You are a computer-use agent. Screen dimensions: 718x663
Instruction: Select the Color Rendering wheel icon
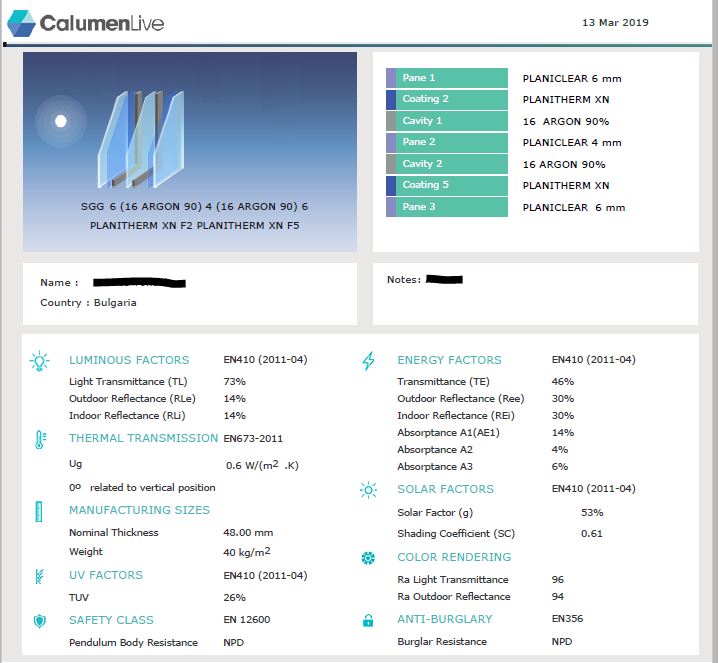[369, 558]
